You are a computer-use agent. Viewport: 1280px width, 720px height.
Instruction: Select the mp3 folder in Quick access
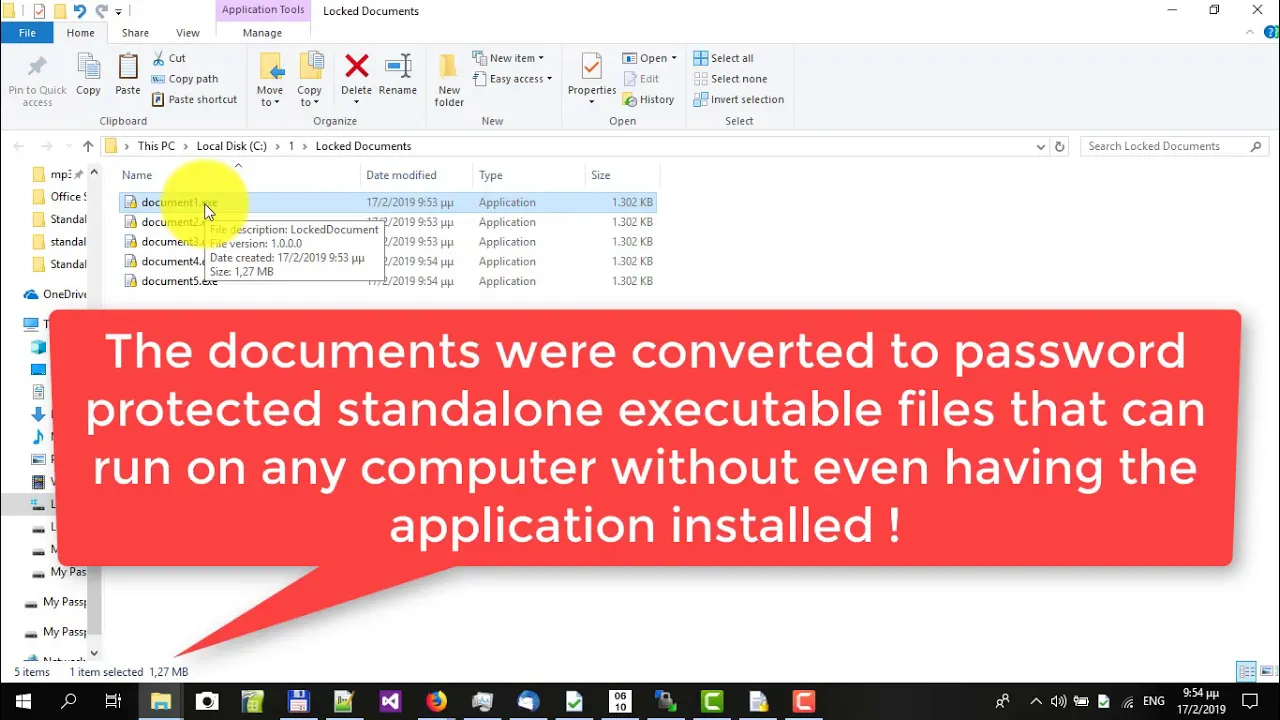pyautogui.click(x=58, y=175)
